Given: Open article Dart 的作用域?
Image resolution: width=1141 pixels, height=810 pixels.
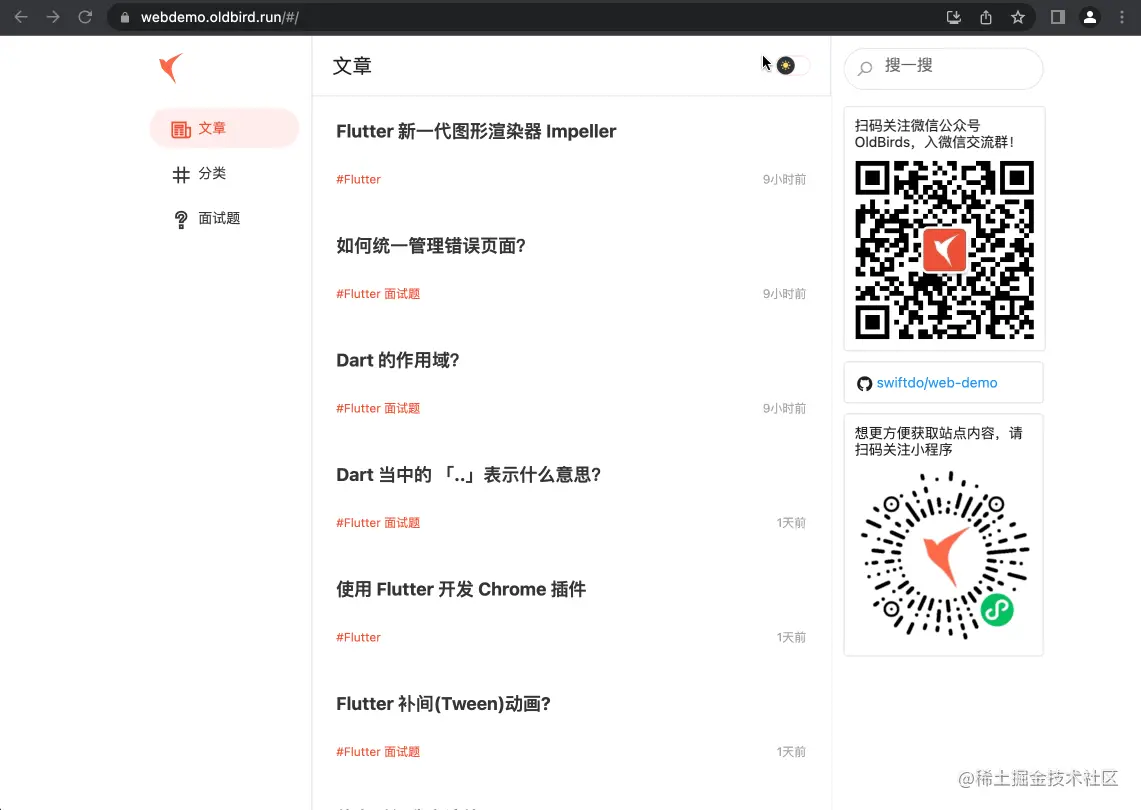Looking at the screenshot, I should tap(397, 360).
